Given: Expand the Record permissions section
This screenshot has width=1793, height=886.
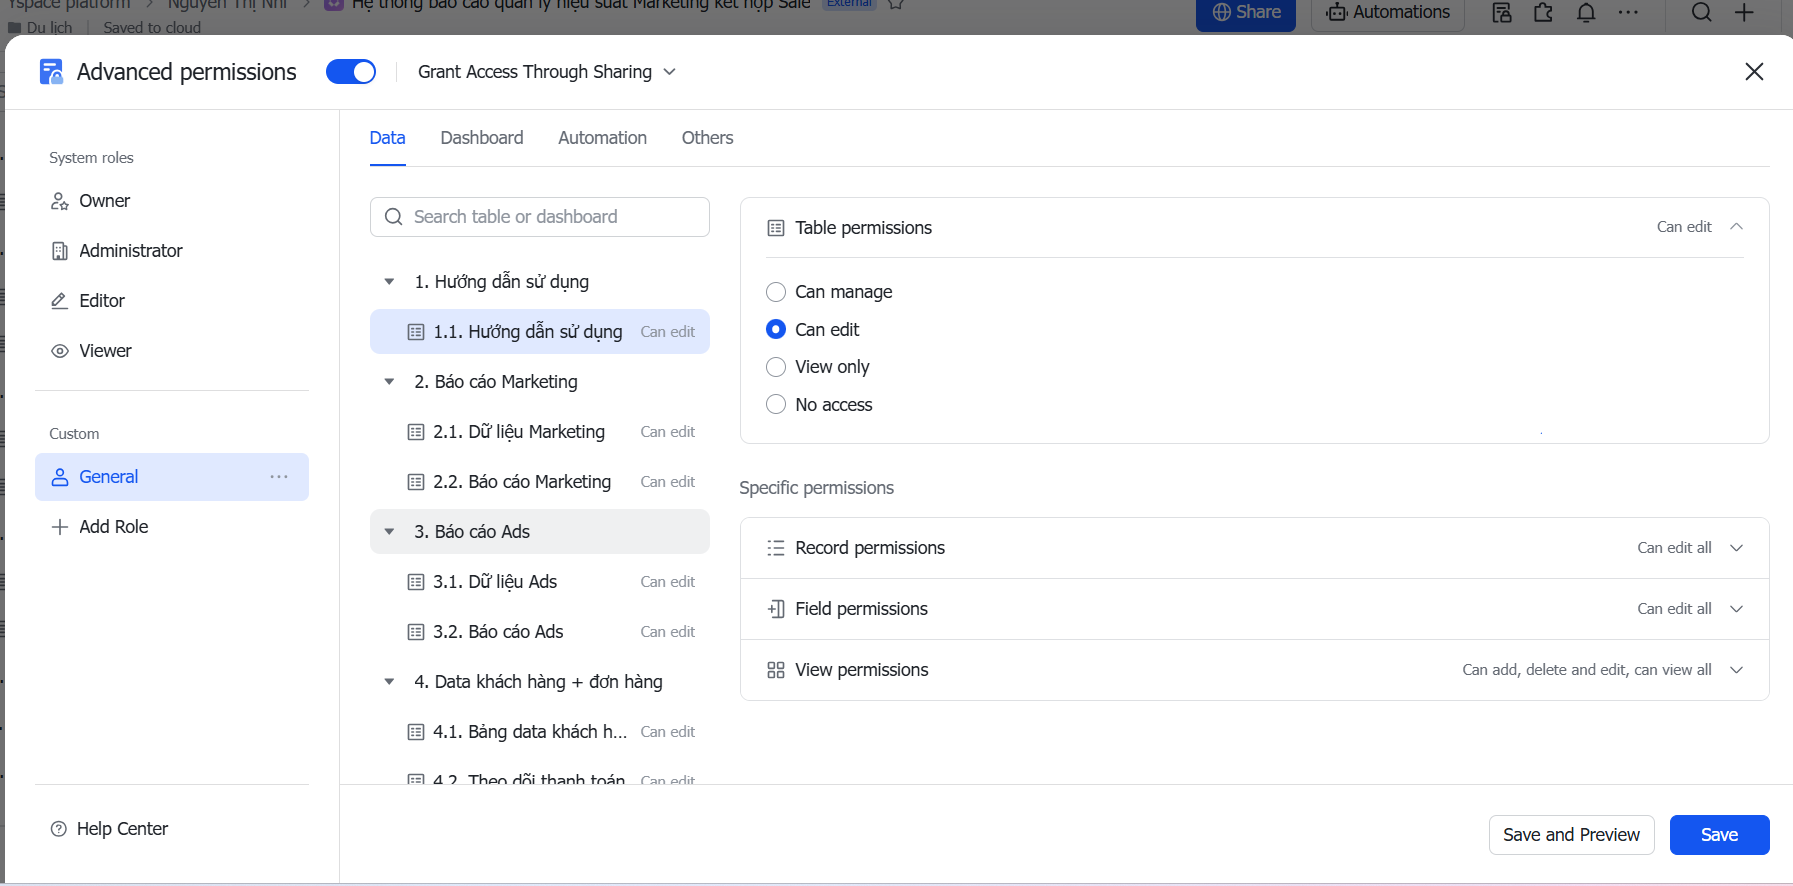Looking at the screenshot, I should (x=1255, y=548).
